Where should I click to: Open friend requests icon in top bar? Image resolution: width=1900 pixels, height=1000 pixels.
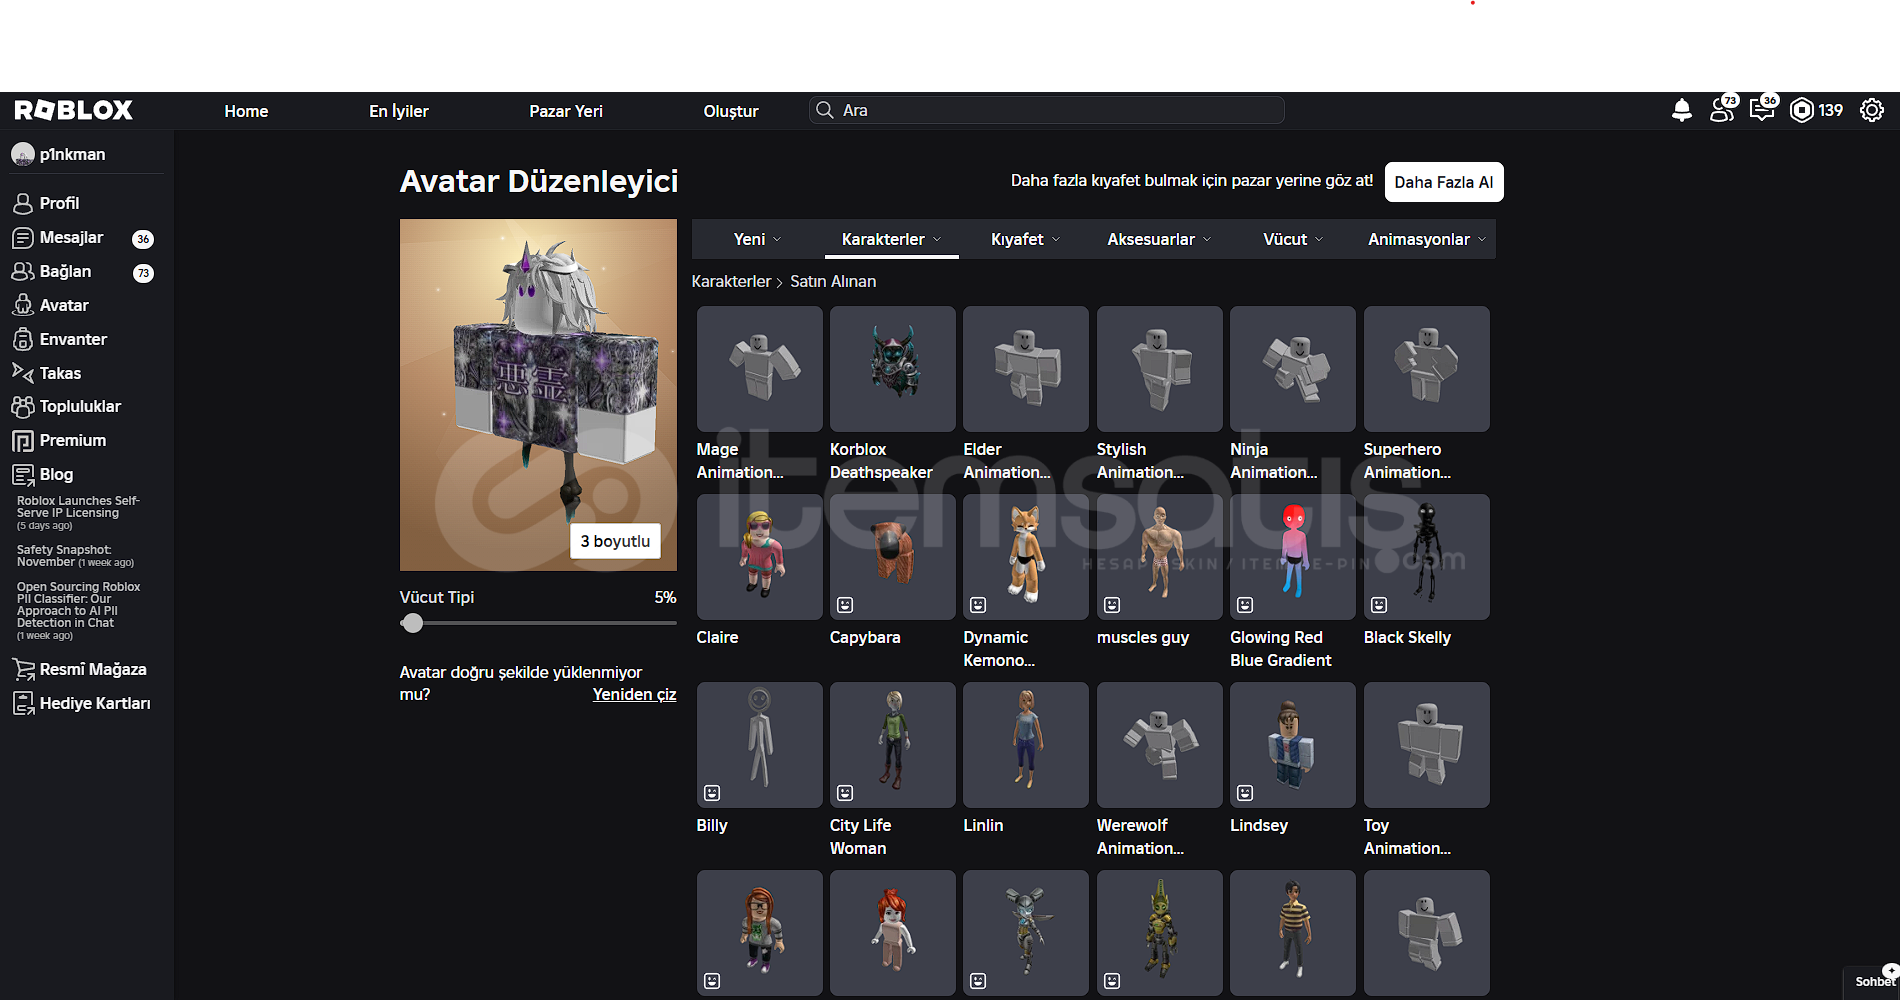[1722, 110]
